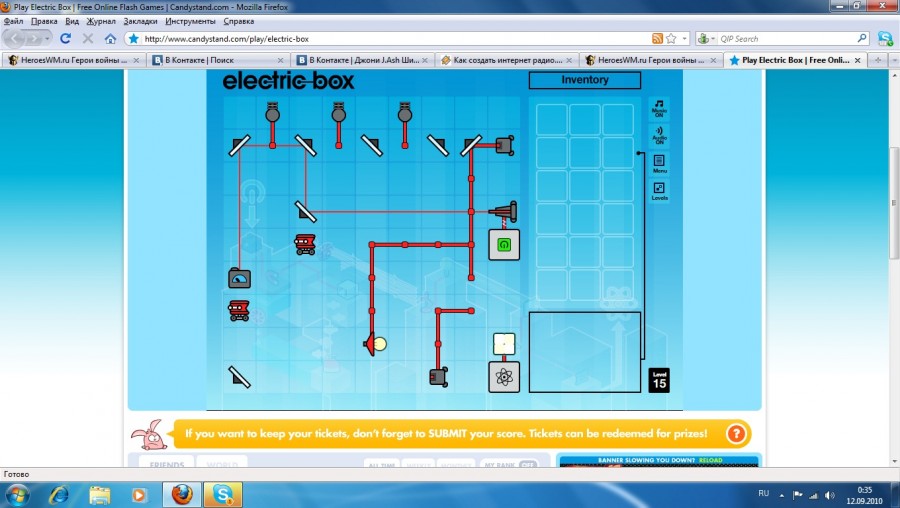Click the green power switch box
Image resolution: width=900 pixels, height=508 pixels.
pos(504,245)
